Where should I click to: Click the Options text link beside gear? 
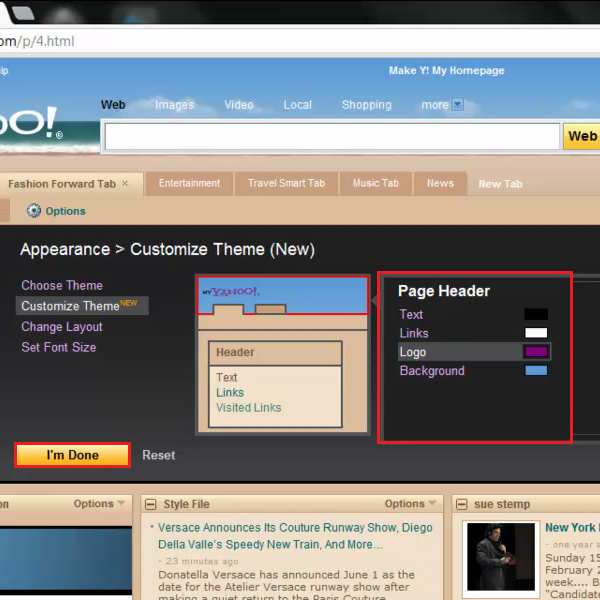[65, 211]
